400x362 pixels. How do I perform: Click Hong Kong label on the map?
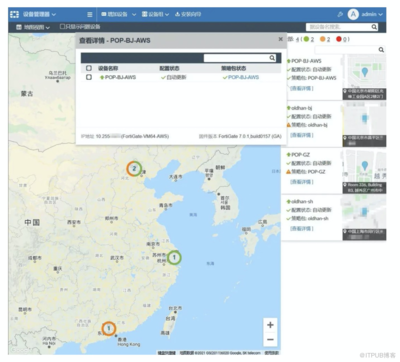coord(129,344)
